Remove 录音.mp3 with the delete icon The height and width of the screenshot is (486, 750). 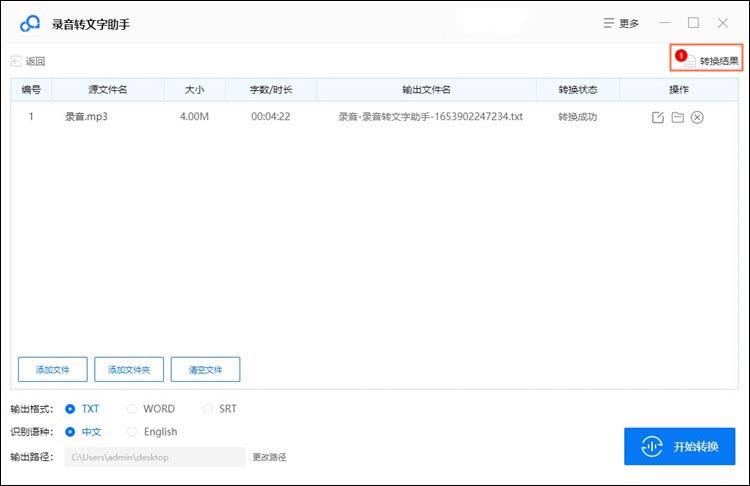pyautogui.click(x=697, y=117)
